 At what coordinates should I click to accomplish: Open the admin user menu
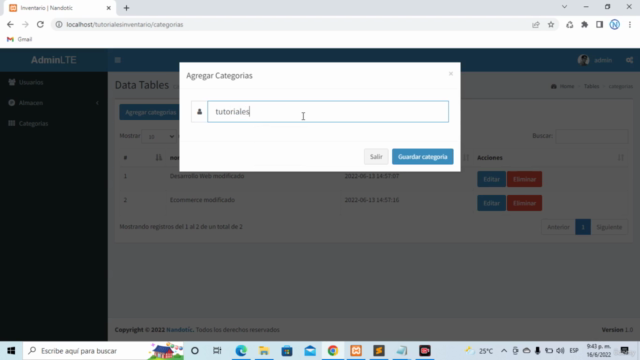[595, 60]
